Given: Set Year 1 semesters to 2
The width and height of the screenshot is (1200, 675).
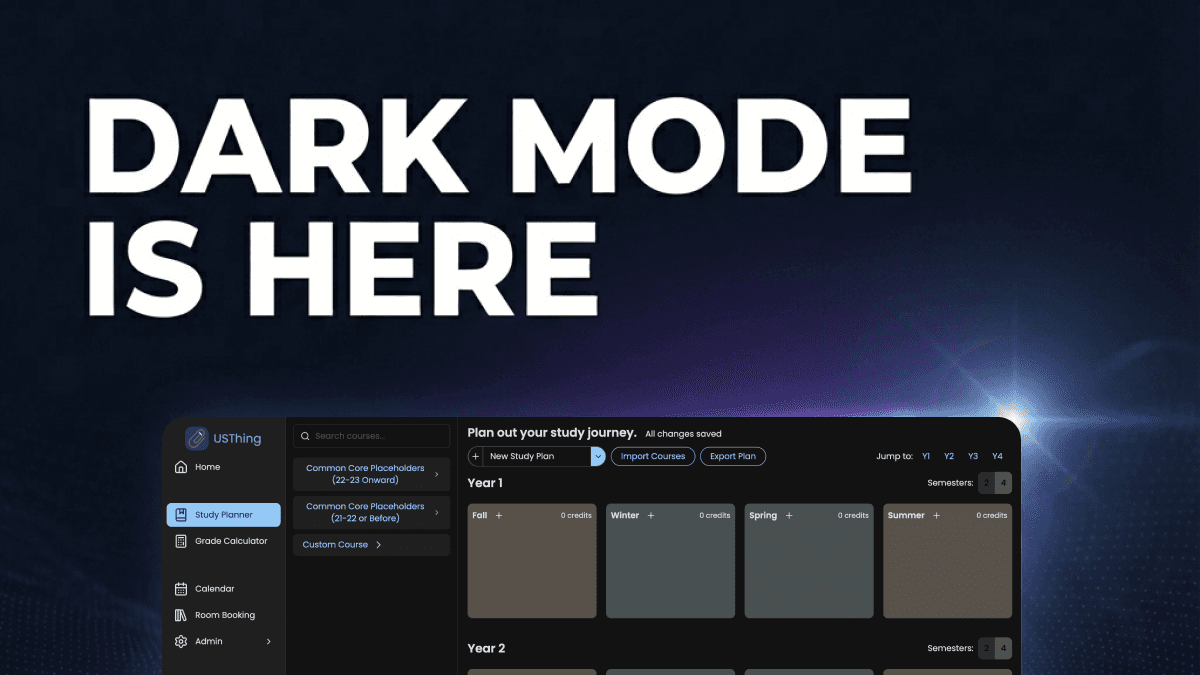Looking at the screenshot, I should coord(986,483).
